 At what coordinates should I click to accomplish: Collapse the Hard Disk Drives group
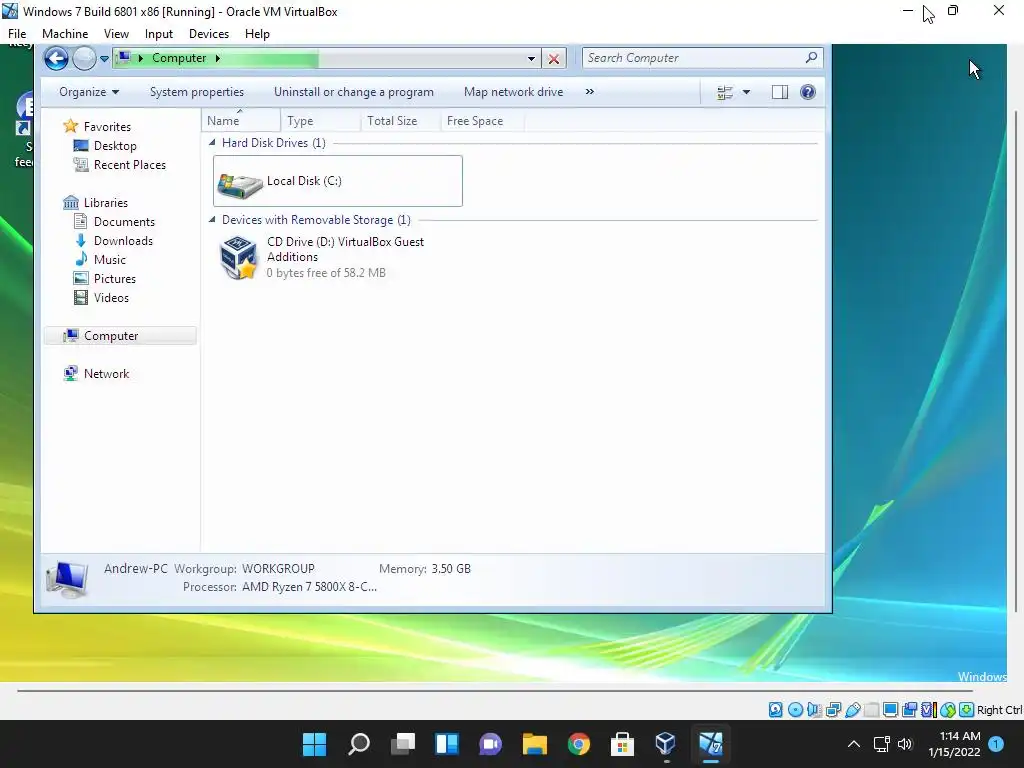pyautogui.click(x=212, y=142)
